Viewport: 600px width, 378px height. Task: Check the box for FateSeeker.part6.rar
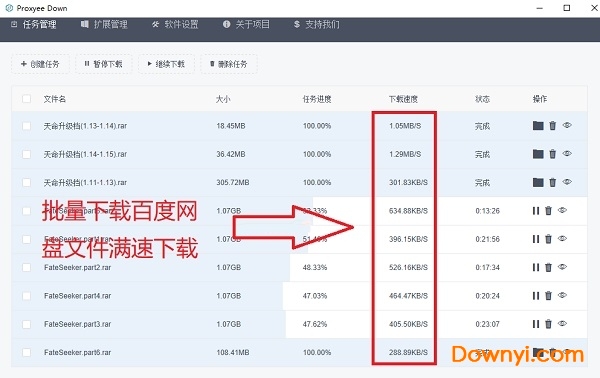[x=26, y=352]
